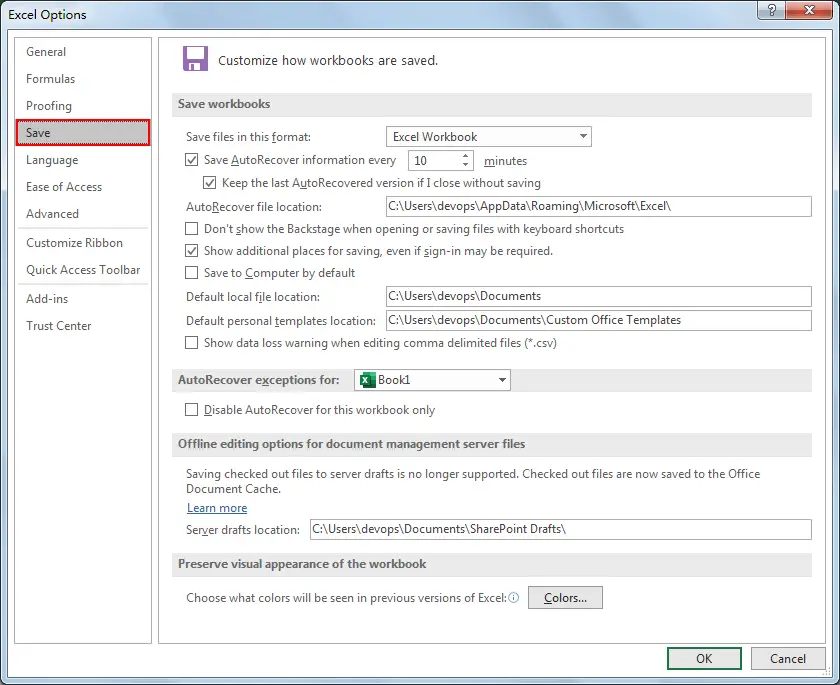Screen dimensions: 840x685
Task: Click the Cancel button
Action: pos(788,658)
